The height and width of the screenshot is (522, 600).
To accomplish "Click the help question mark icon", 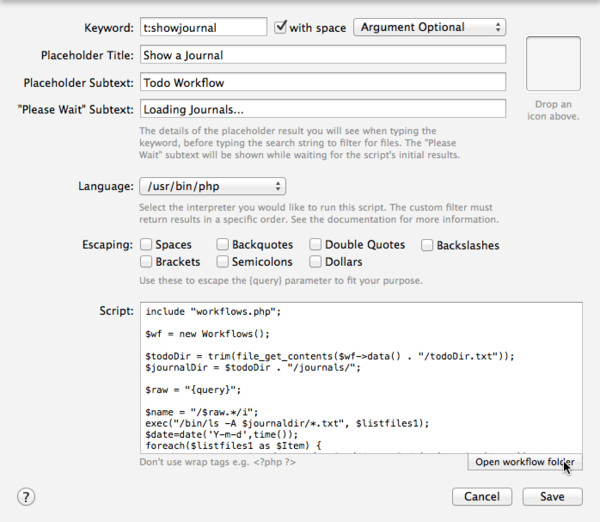I will click(26, 497).
